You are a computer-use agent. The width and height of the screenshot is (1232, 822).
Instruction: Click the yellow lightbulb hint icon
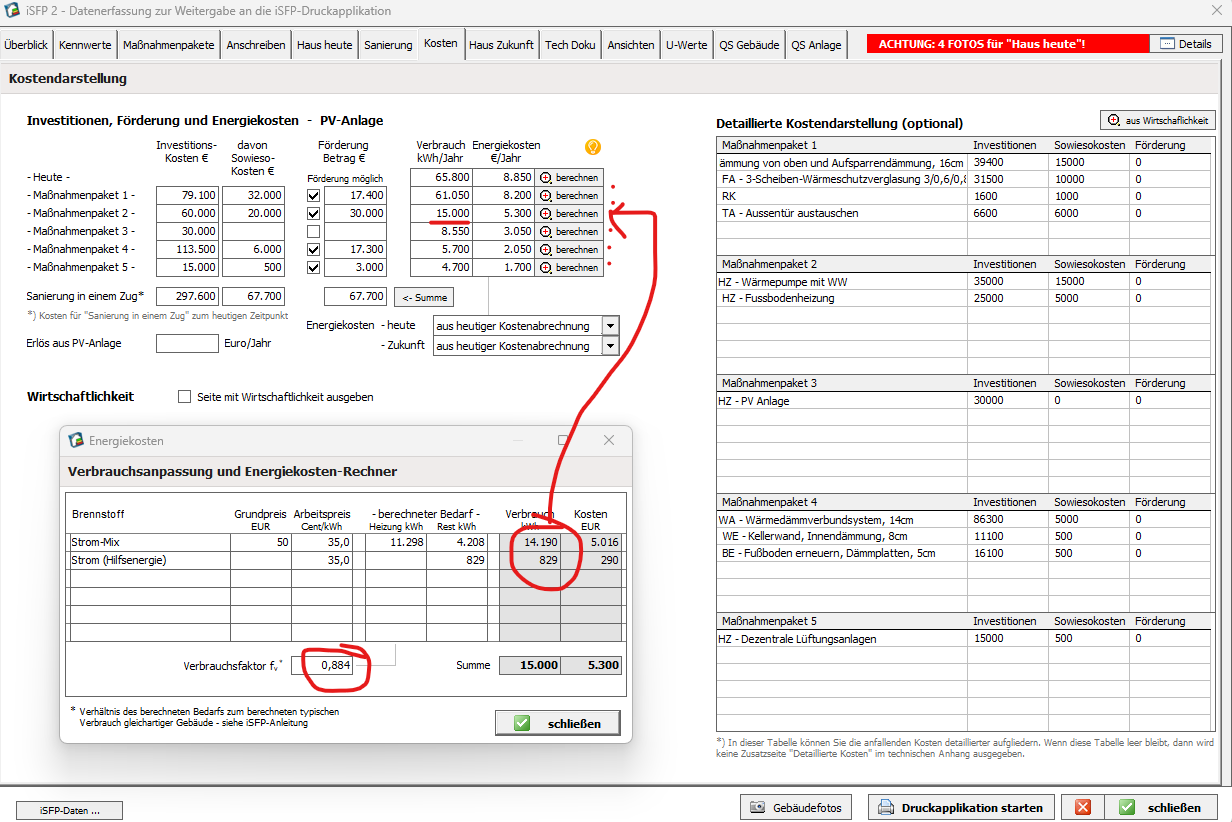tap(593, 148)
